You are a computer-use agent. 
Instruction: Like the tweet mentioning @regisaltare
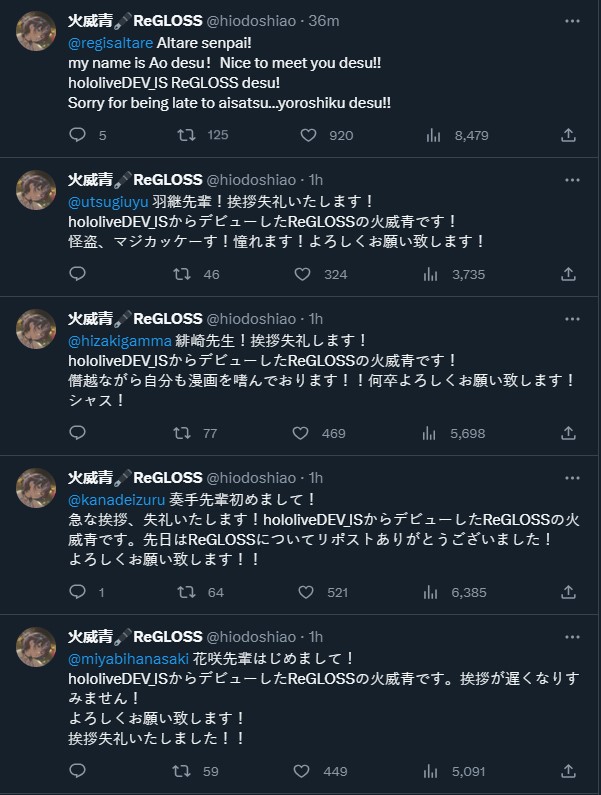pos(309,135)
